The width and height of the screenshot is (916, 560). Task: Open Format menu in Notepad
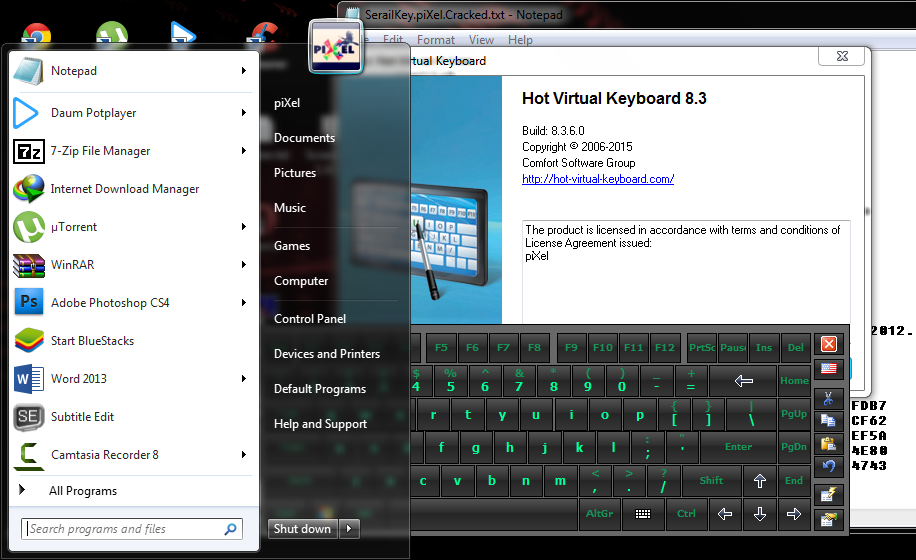[x=436, y=40]
